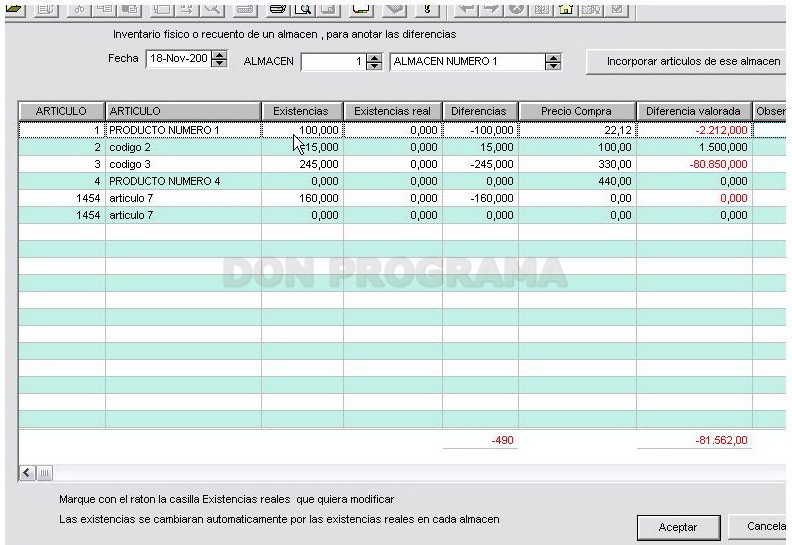Click the checkmark icon at toolbar end
Image resolution: width=792 pixels, height=545 pixels.
[x=617, y=9]
